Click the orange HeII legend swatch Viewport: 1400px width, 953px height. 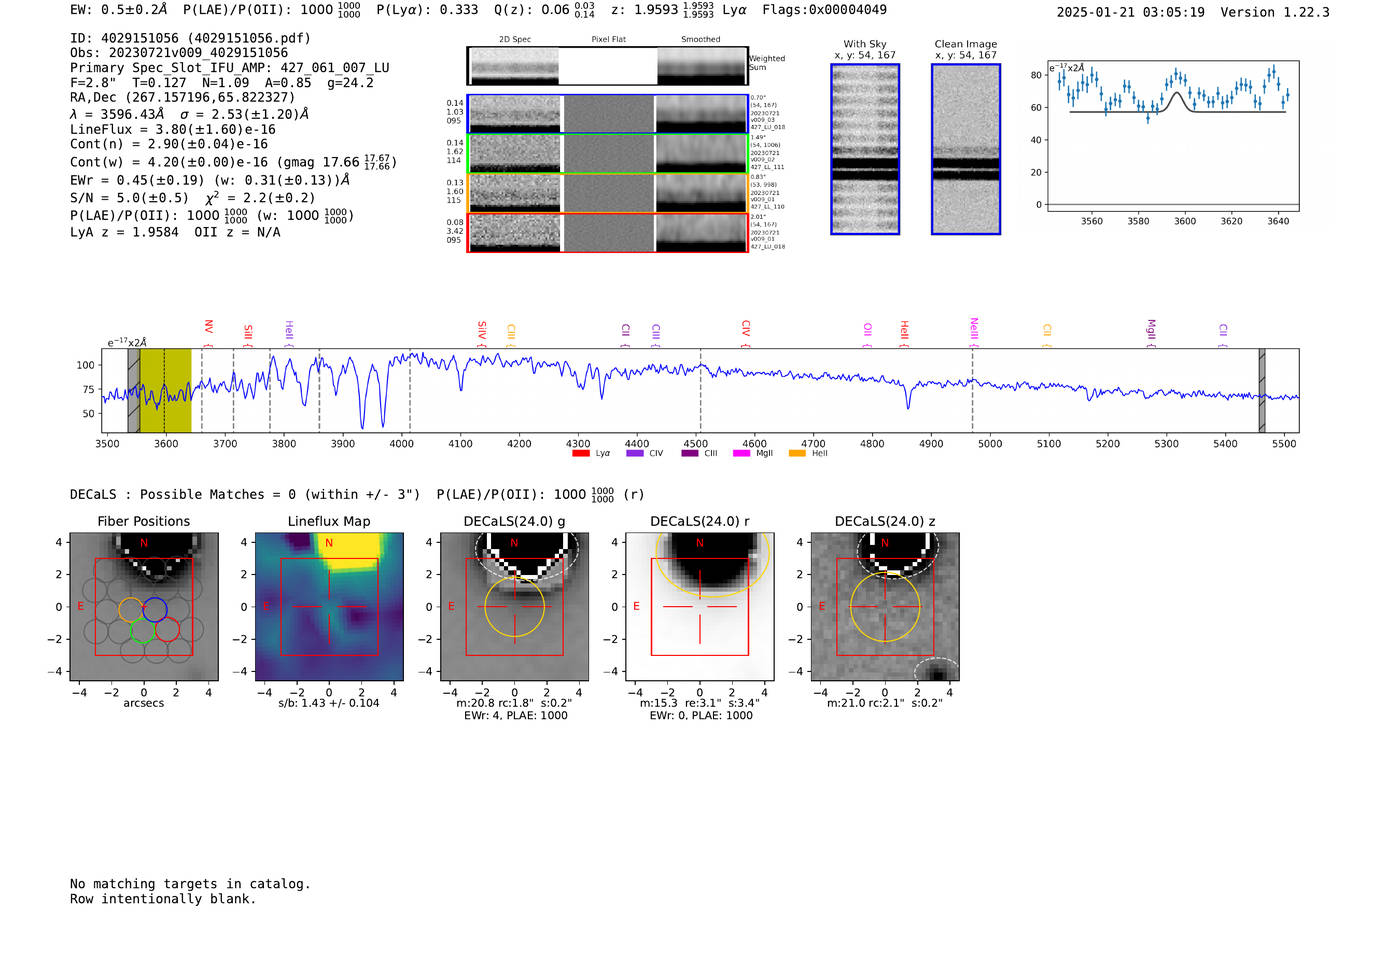click(x=797, y=454)
